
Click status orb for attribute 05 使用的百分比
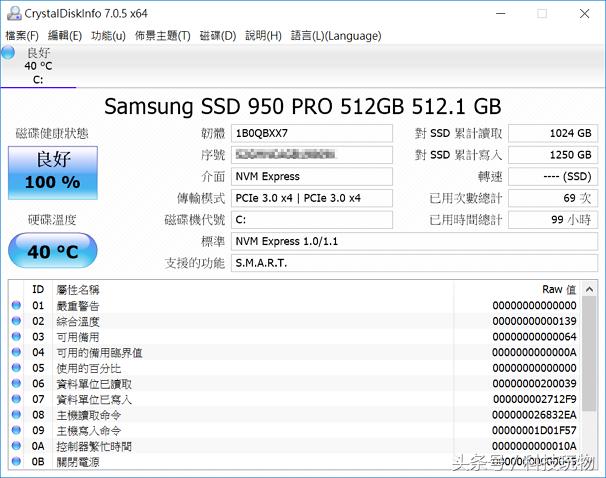coord(16,367)
